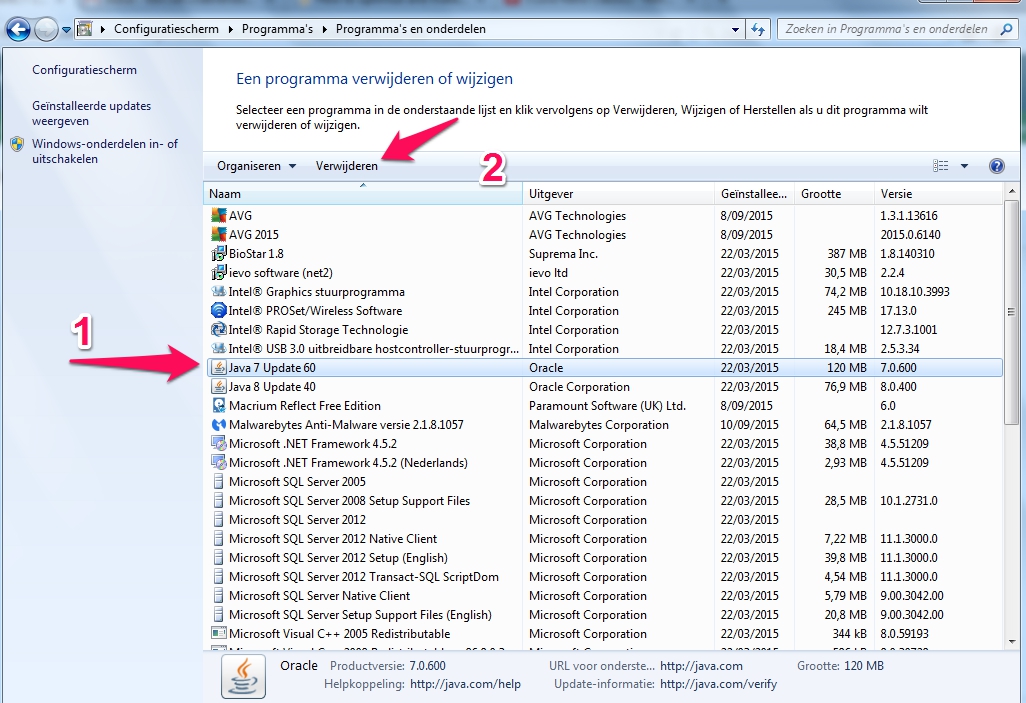The width and height of the screenshot is (1026, 703).
Task: Click Programma's en onderdelen breadcrumb
Action: tap(411, 29)
